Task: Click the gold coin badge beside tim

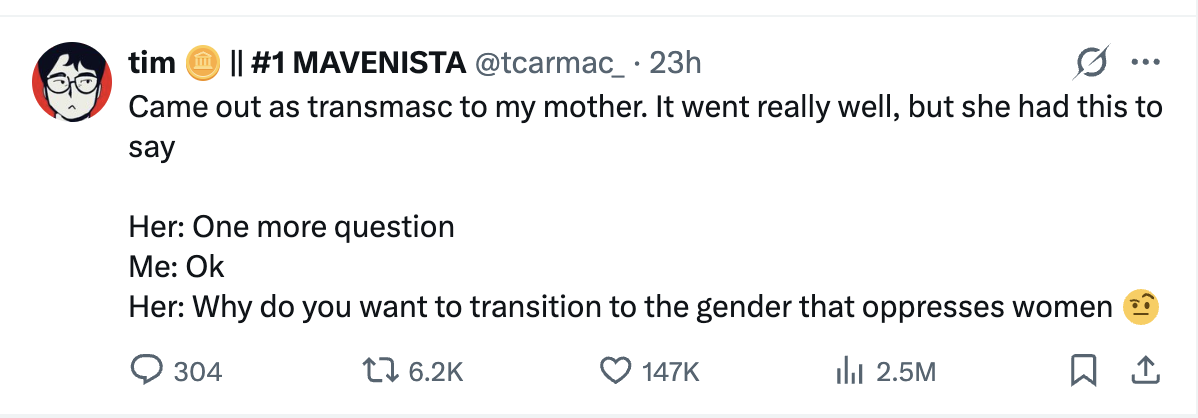Action: coord(203,64)
